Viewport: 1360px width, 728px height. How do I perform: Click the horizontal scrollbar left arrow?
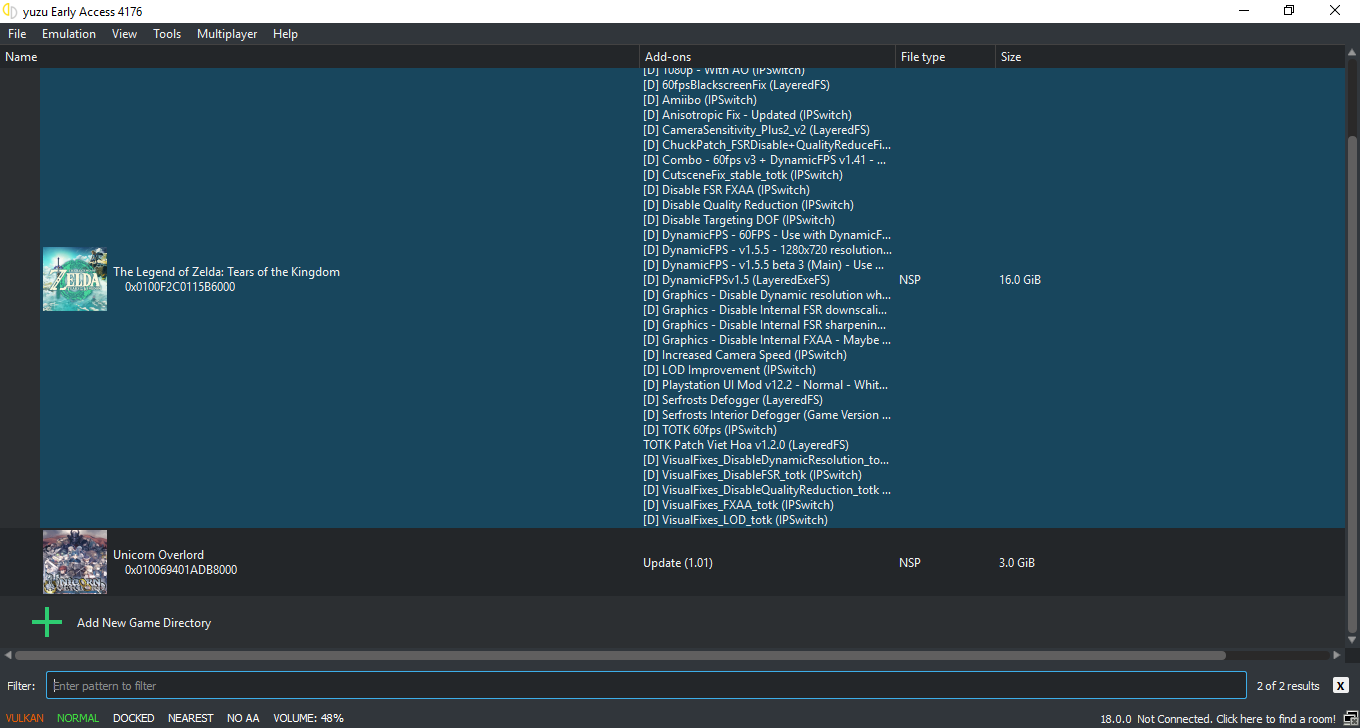6,656
